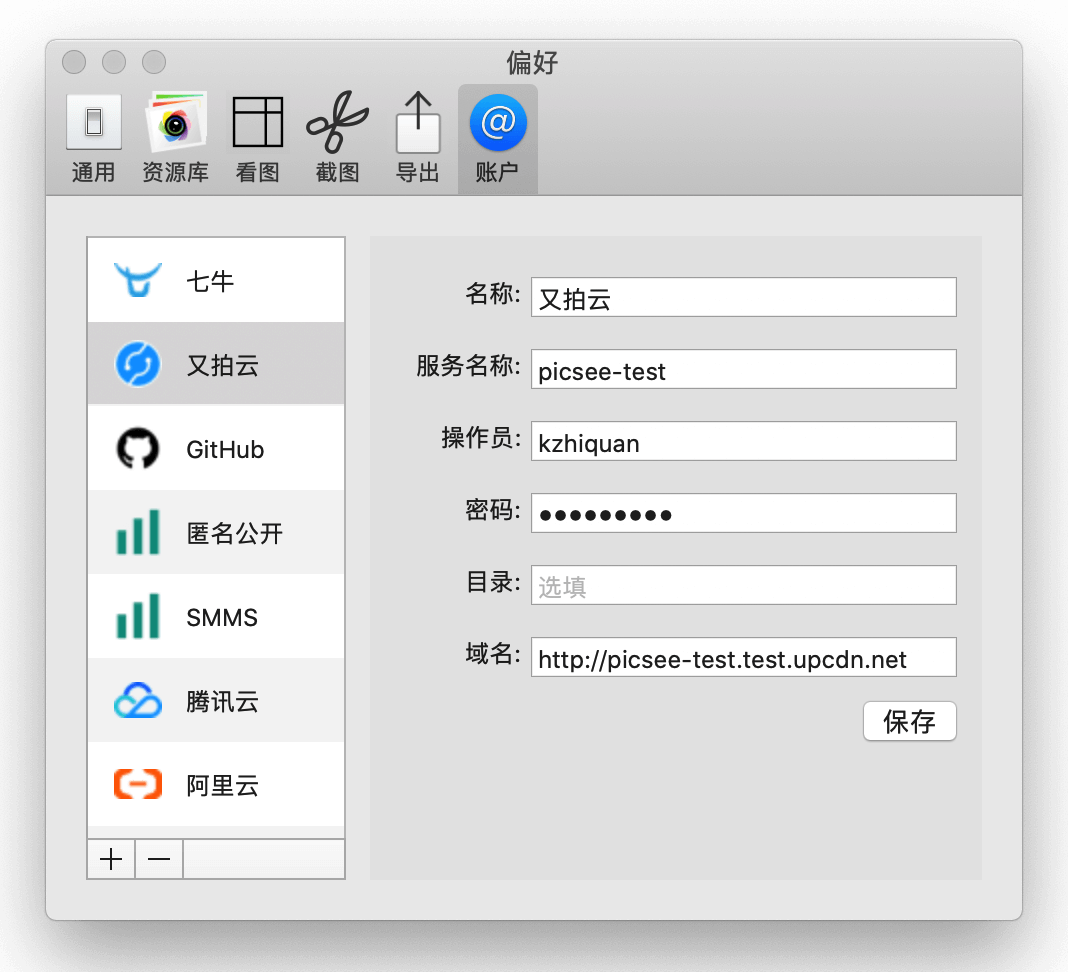Click the 账户 toolbar label
Image resolution: width=1068 pixels, height=972 pixels.
click(497, 172)
